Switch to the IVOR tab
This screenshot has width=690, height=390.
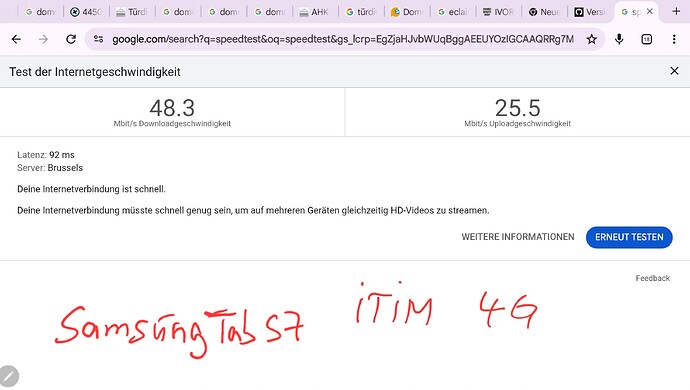(499, 12)
